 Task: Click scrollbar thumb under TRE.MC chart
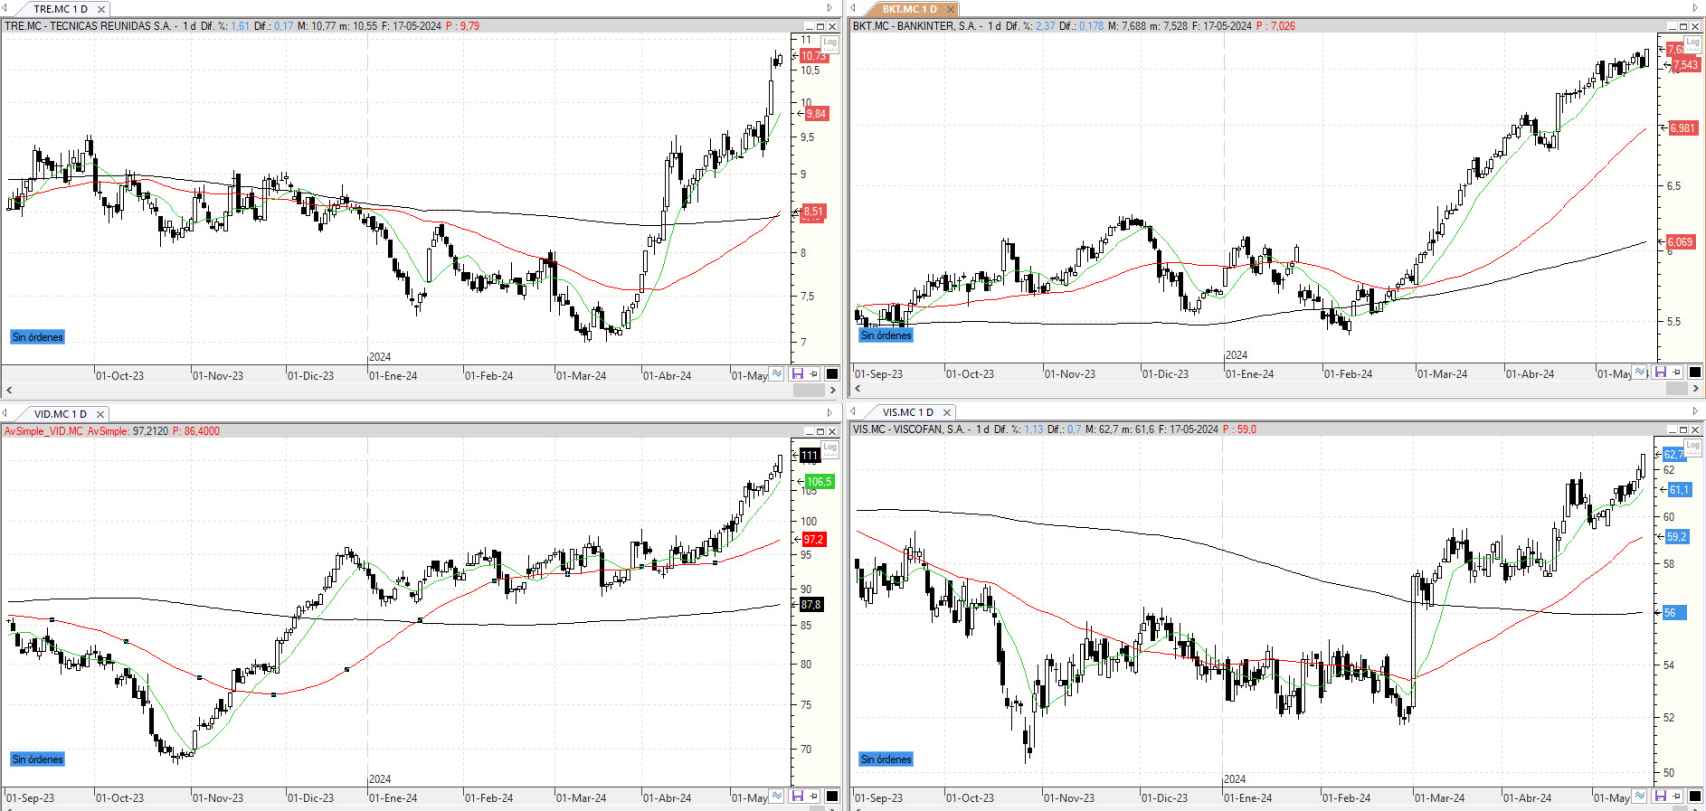(808, 390)
